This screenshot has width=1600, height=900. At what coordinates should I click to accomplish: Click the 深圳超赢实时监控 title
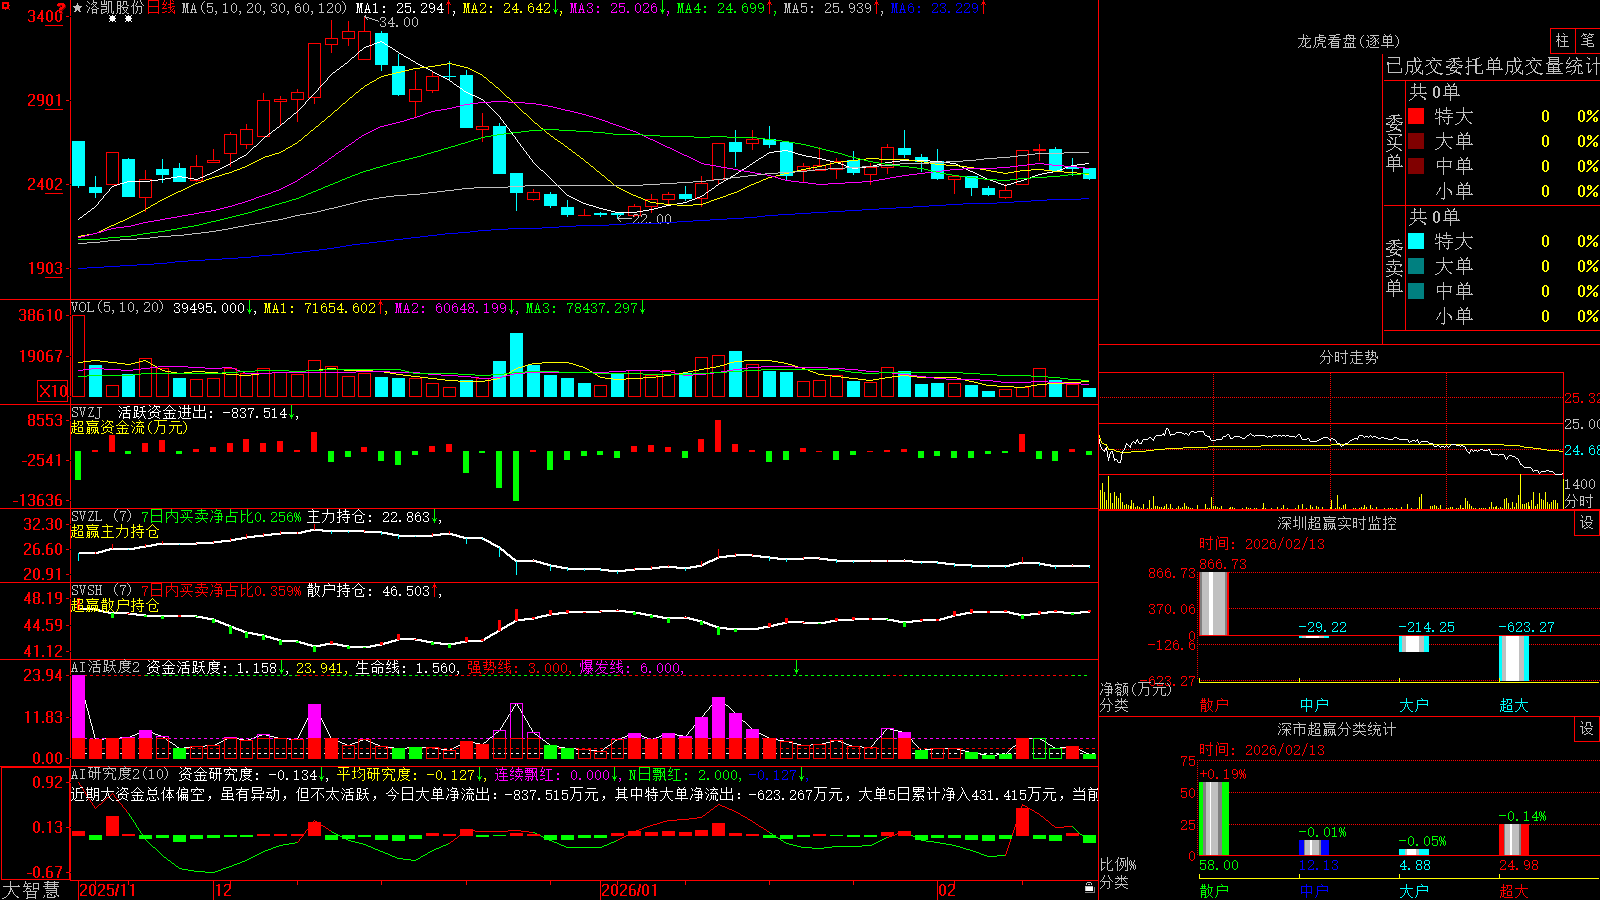tap(1337, 523)
